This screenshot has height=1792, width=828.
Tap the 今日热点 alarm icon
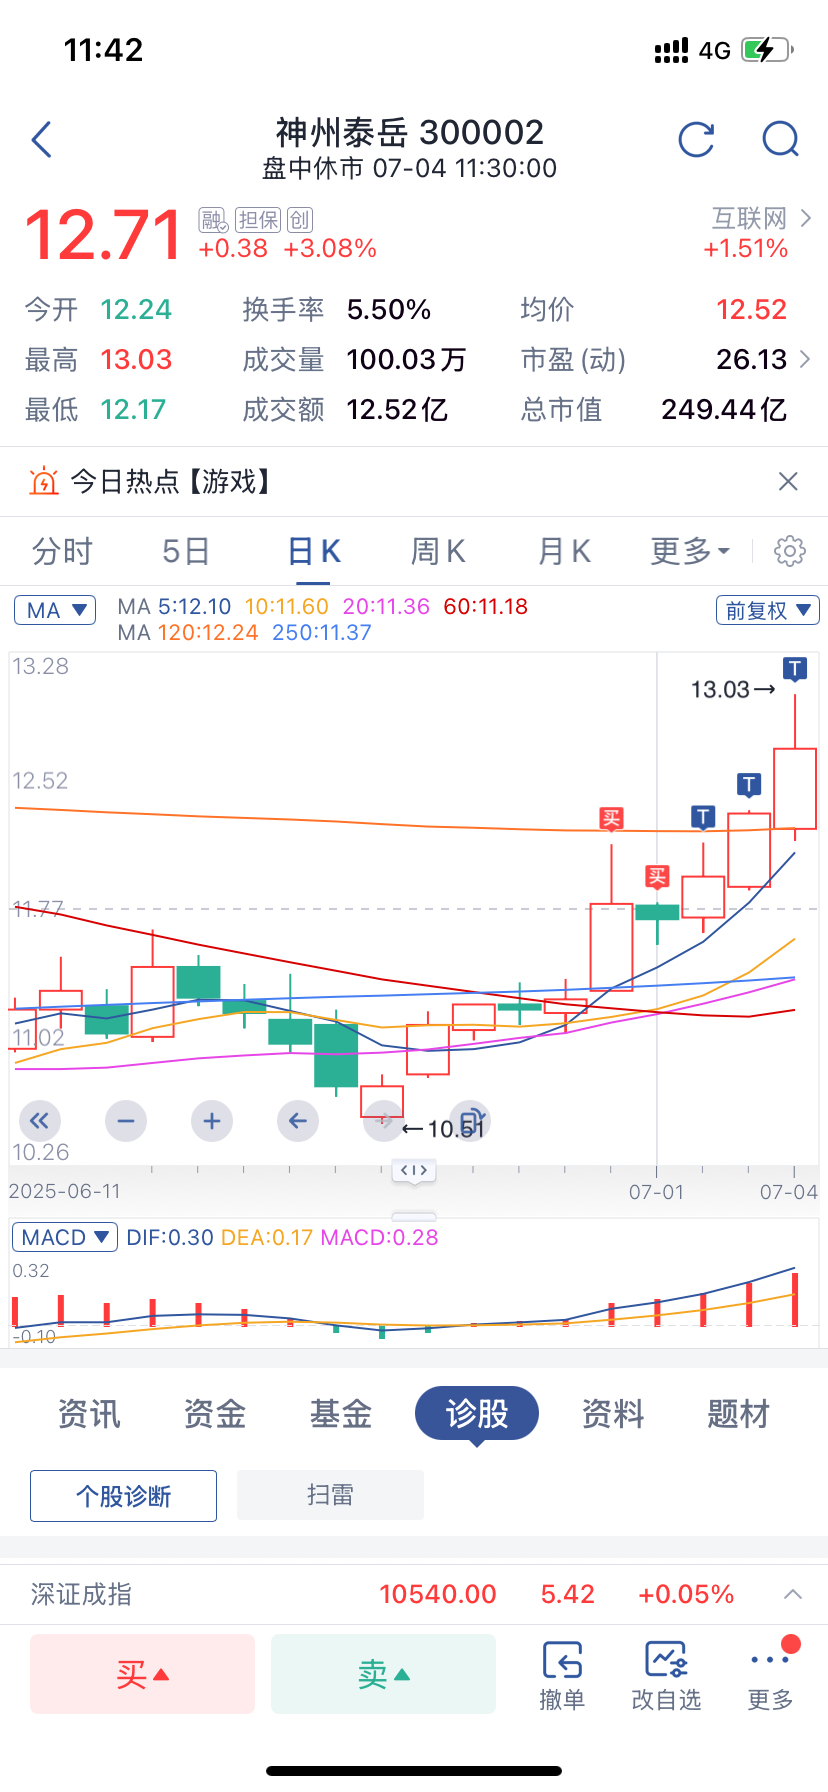[44, 482]
